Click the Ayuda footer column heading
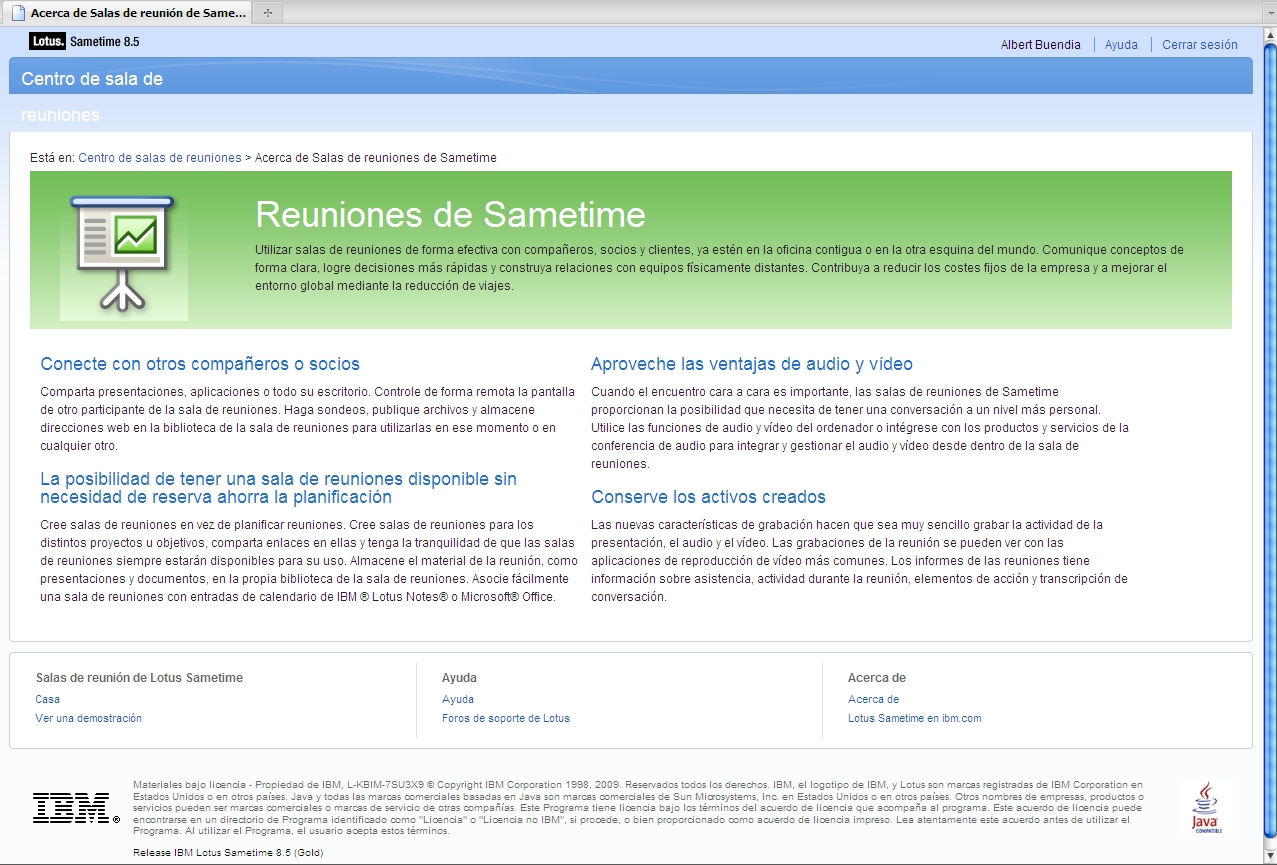The image size is (1277, 865). click(459, 678)
